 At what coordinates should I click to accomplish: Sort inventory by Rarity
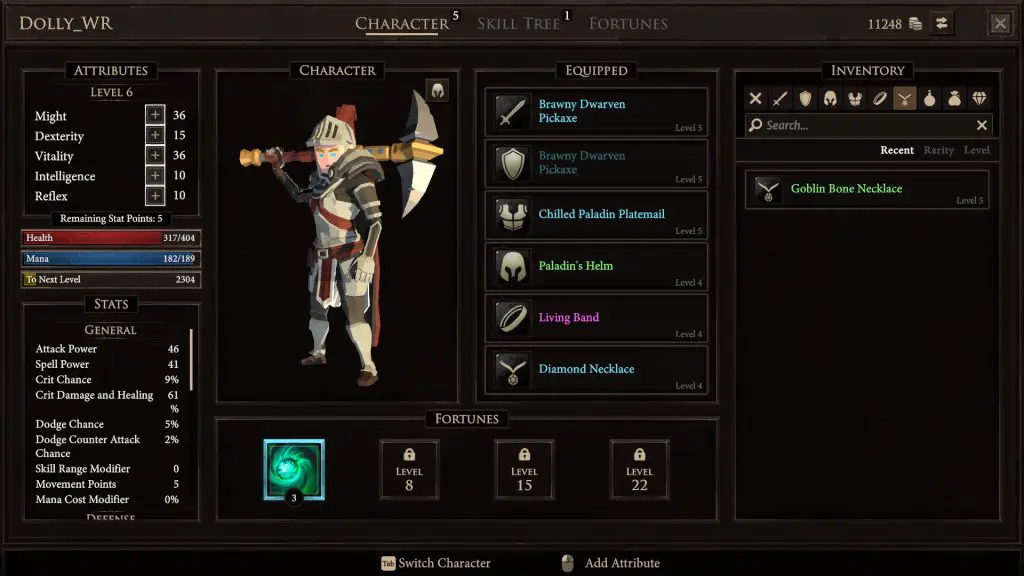click(x=938, y=150)
